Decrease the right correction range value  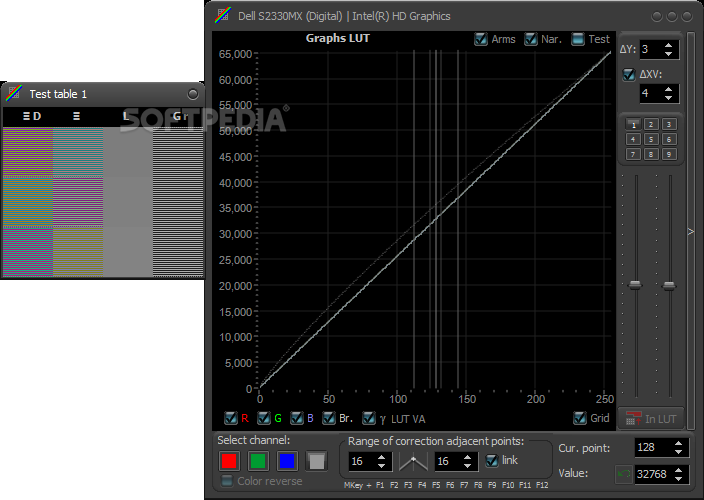click(467, 465)
